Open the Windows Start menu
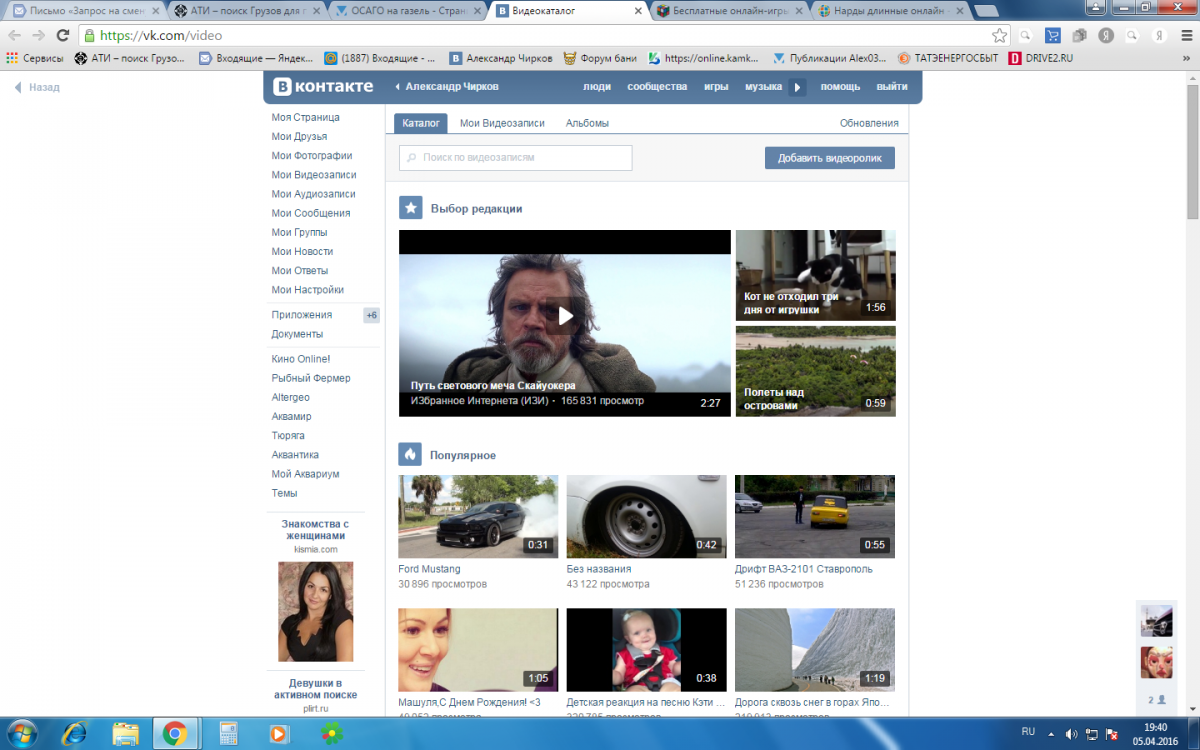The height and width of the screenshot is (750, 1200). point(20,734)
